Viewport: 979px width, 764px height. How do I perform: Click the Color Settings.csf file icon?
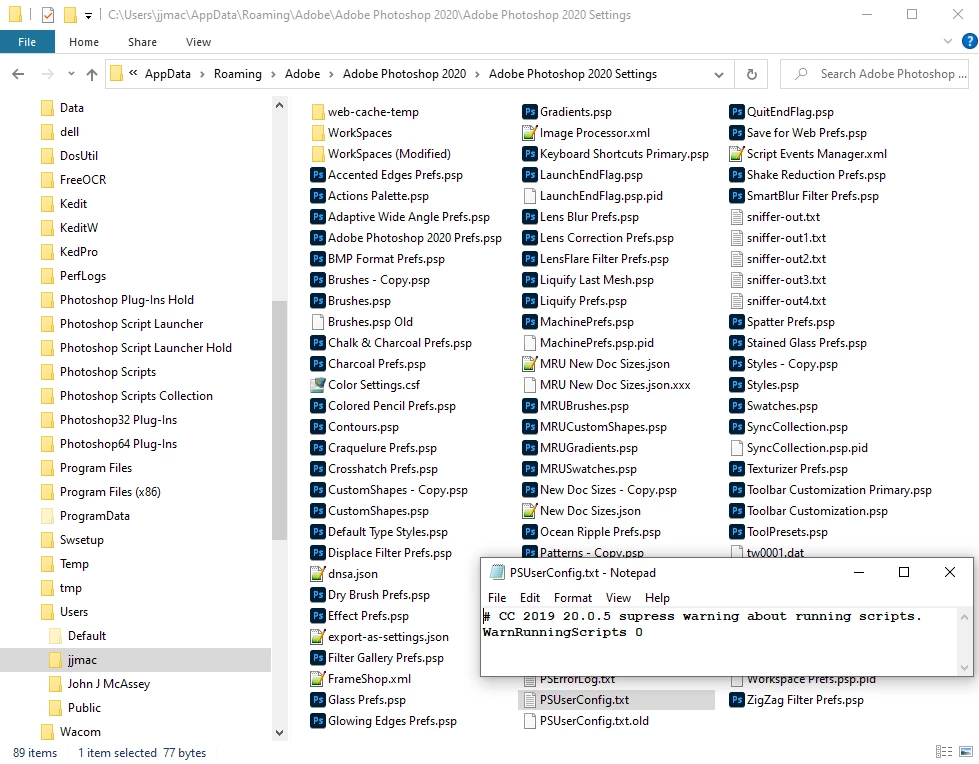click(x=318, y=384)
